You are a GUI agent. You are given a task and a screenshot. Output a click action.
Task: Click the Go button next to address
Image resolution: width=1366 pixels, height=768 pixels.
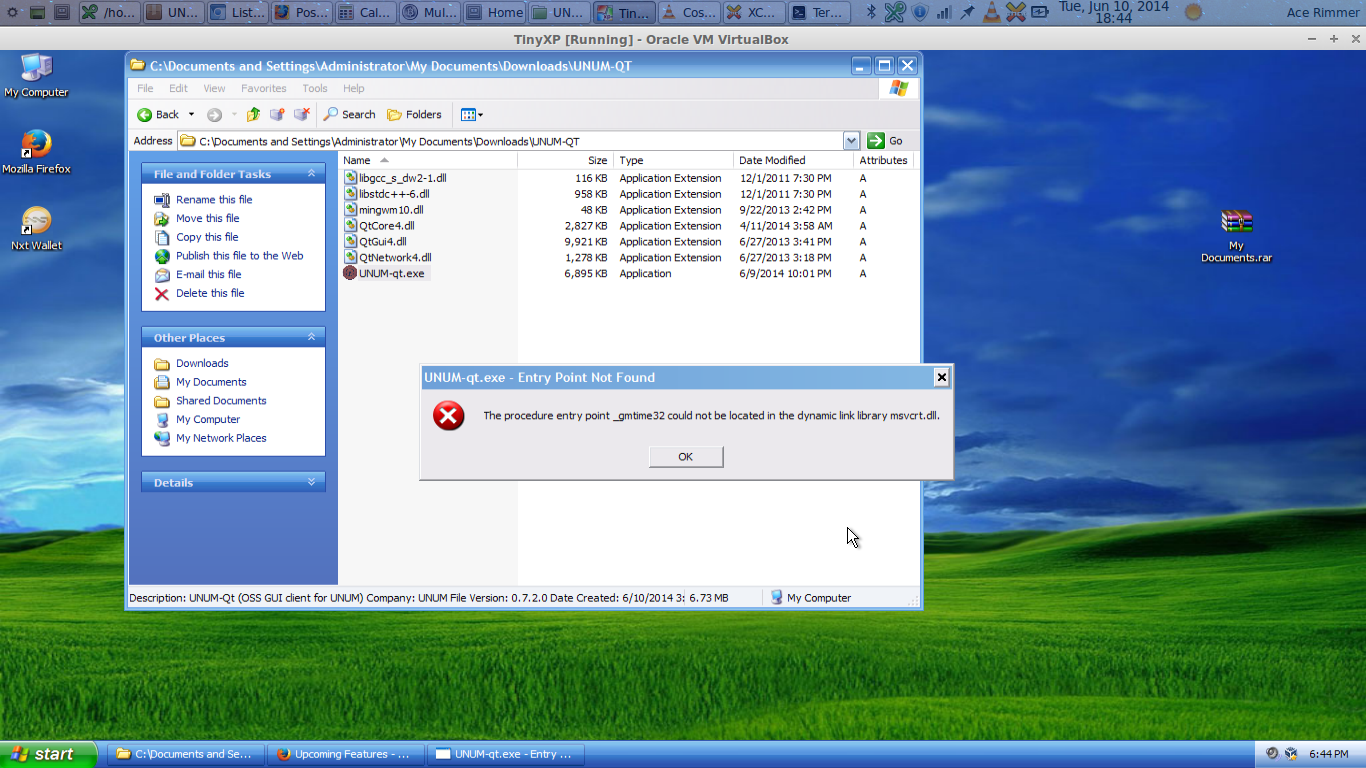click(x=886, y=141)
